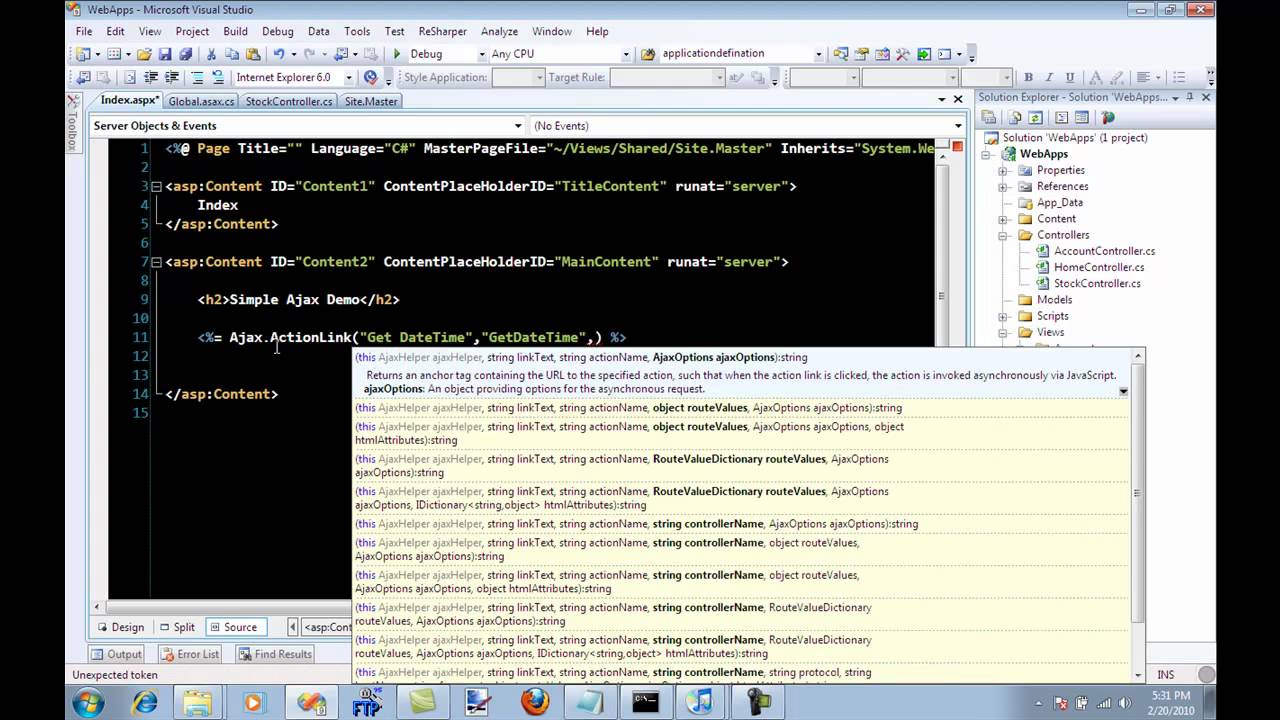Pin the Solution Explorer auto-hide icon
Screen dimensions: 1280x720
[x=1190, y=97]
